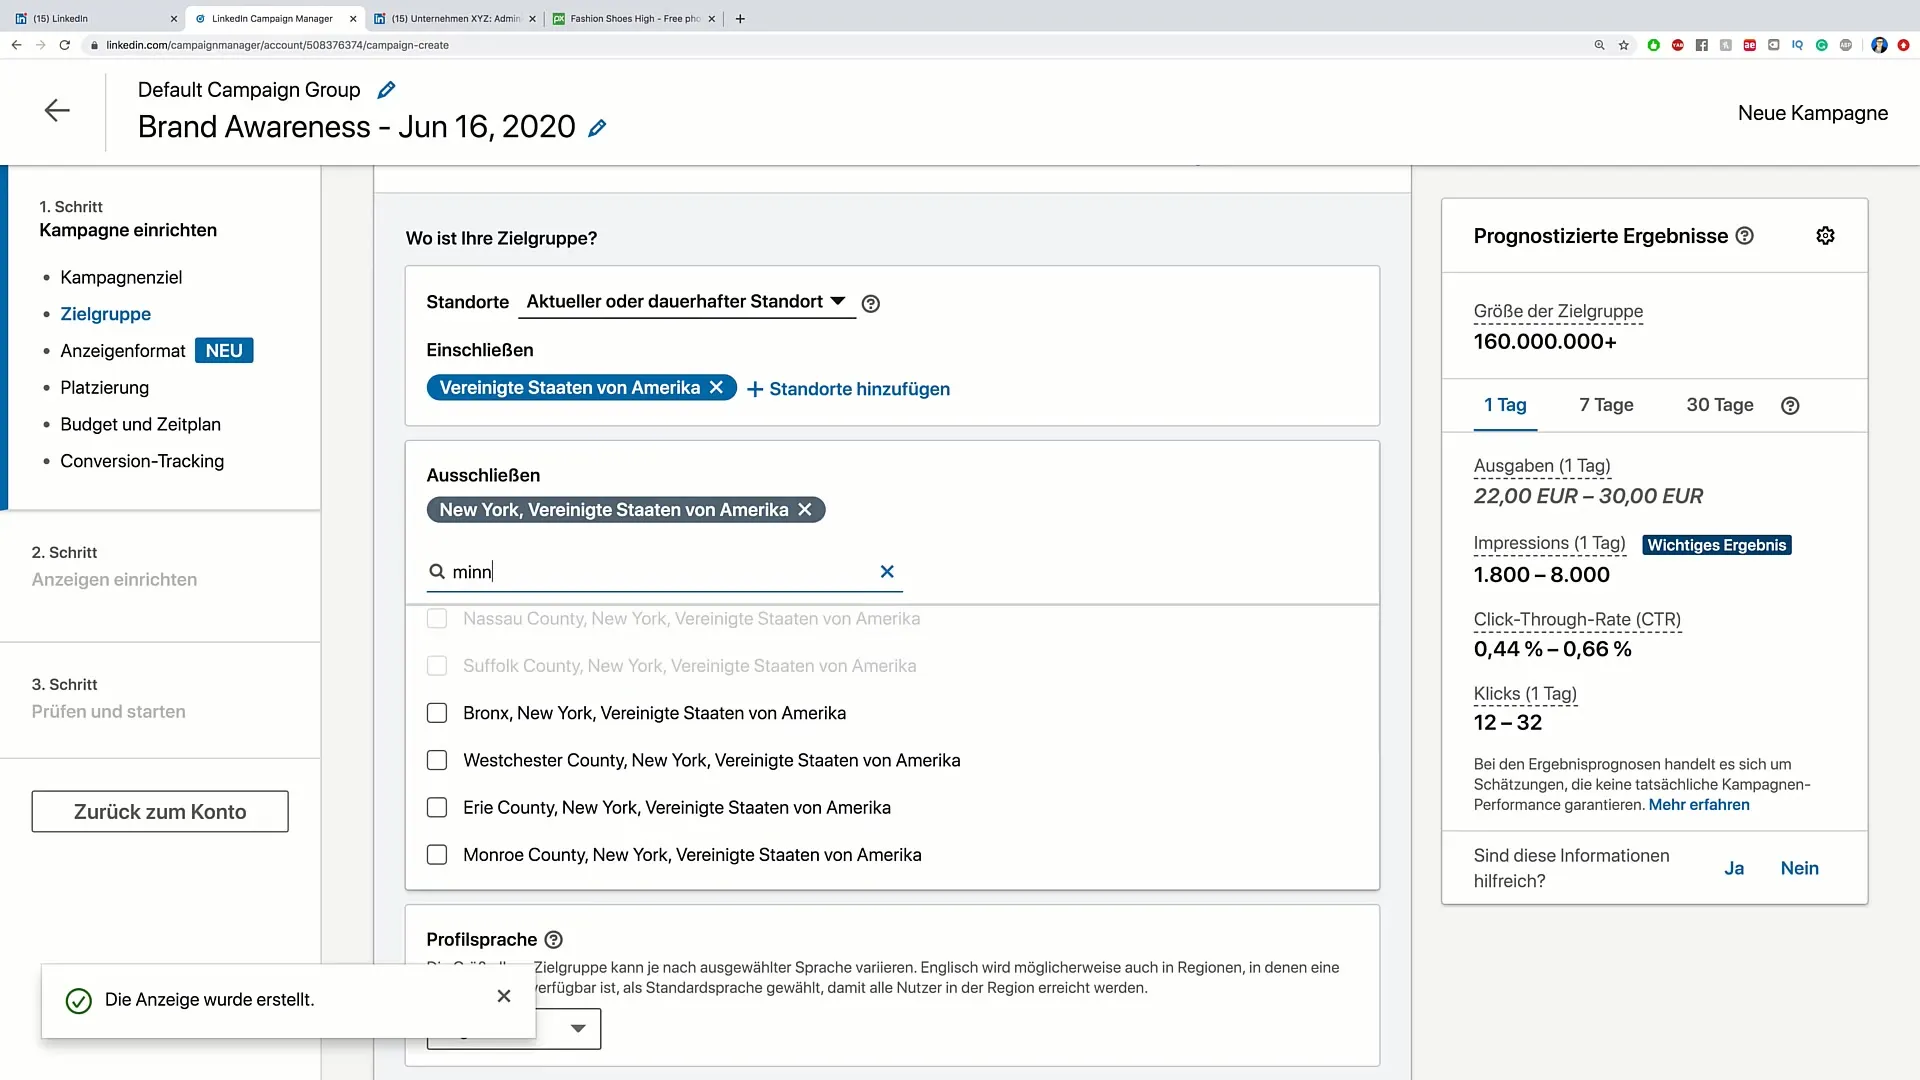Screen dimensions: 1920x1080
Task: Click Standorte hinzufügen link
Action: click(849, 389)
